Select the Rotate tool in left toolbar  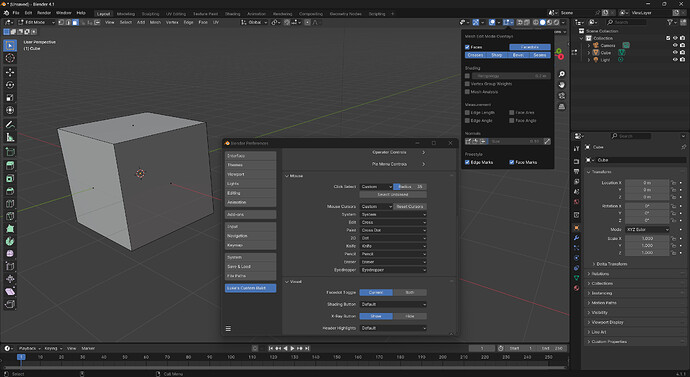click(x=10, y=85)
